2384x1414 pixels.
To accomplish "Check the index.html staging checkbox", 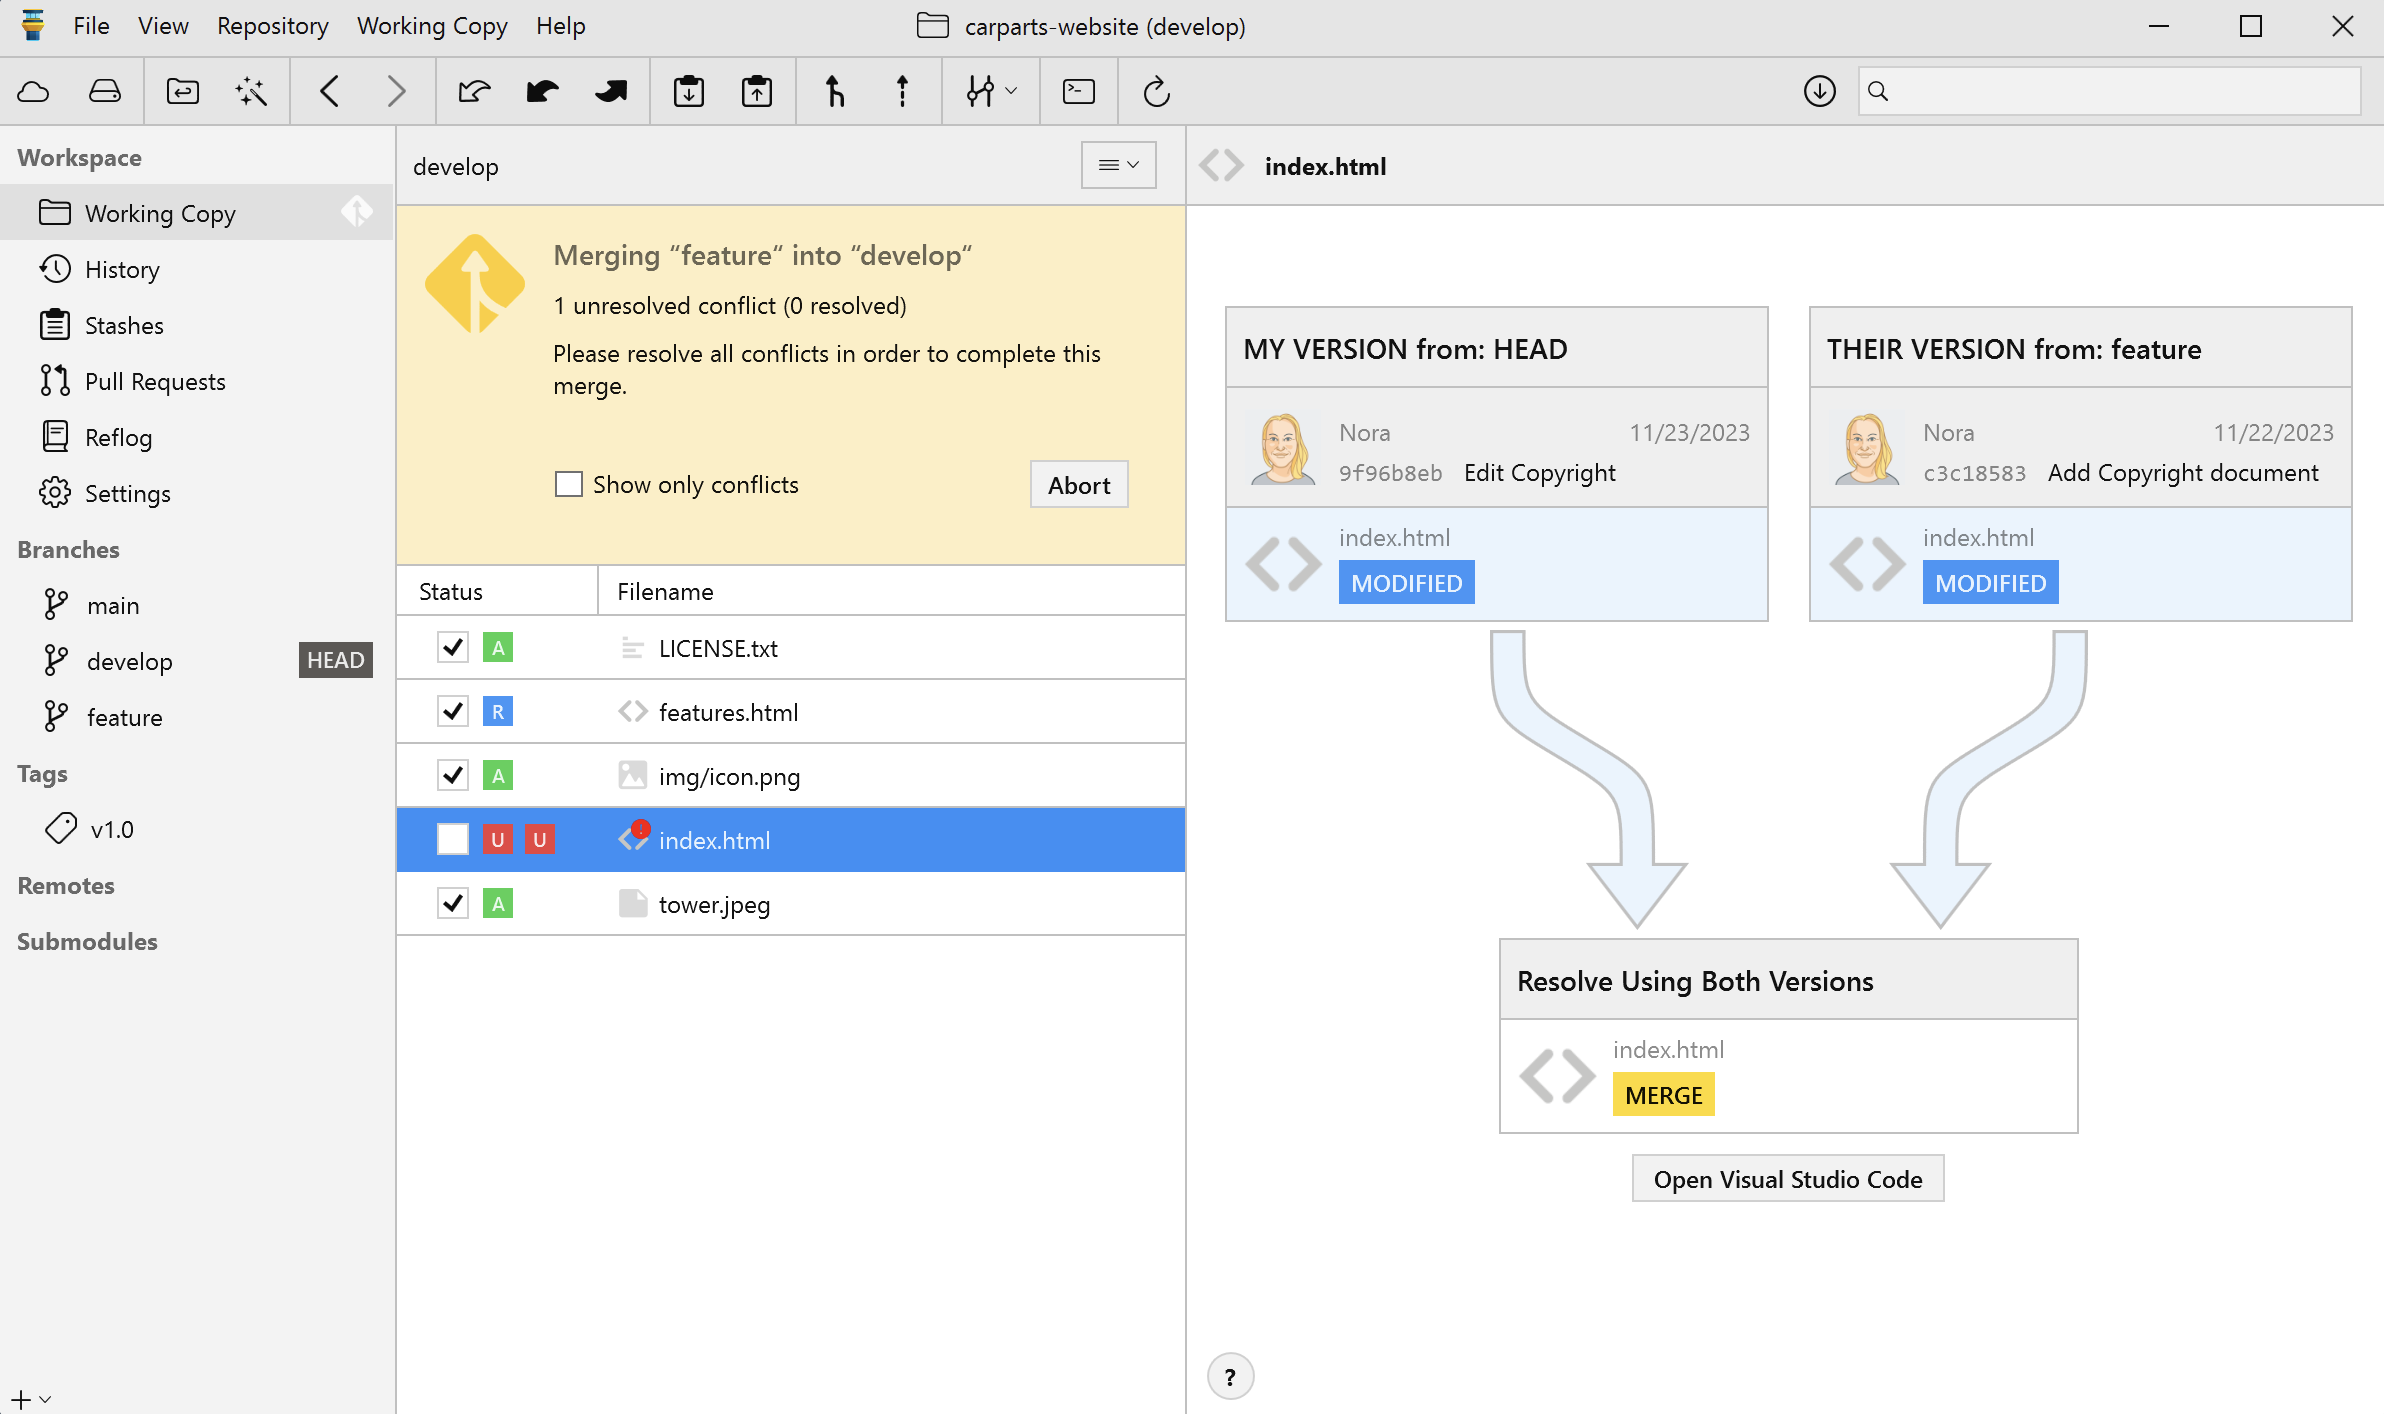I will click(453, 840).
